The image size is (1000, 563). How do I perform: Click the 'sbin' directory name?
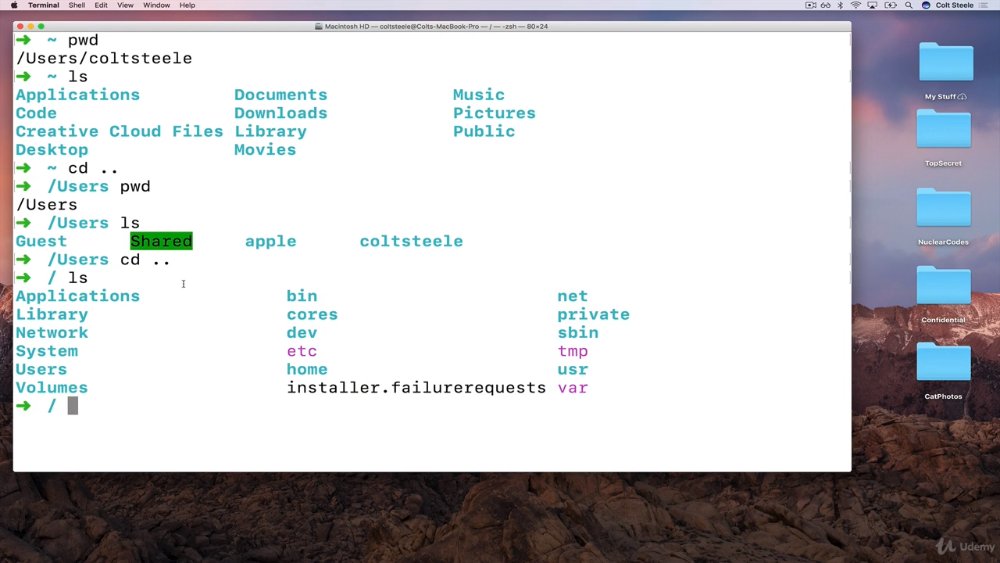pyautogui.click(x=578, y=333)
